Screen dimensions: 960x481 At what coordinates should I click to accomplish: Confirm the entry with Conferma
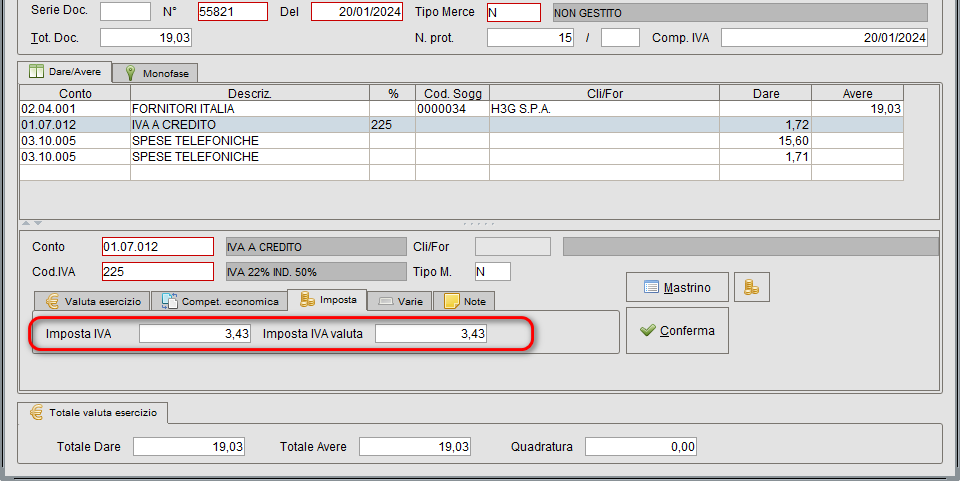click(x=677, y=330)
